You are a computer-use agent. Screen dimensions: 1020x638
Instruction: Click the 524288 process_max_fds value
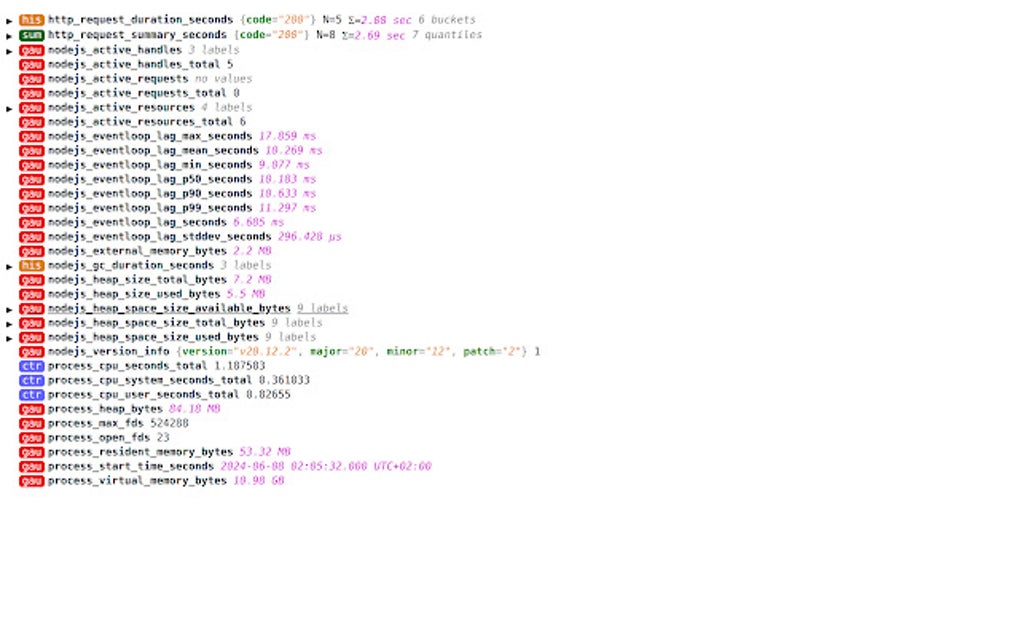point(169,423)
